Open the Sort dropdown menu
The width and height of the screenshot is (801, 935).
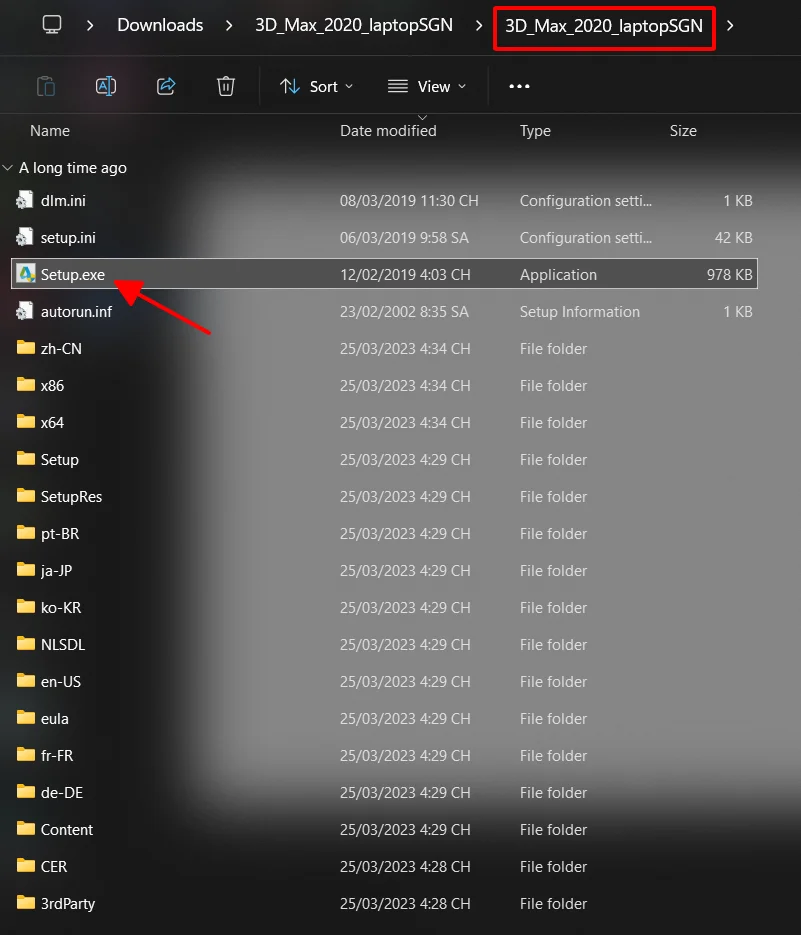316,87
